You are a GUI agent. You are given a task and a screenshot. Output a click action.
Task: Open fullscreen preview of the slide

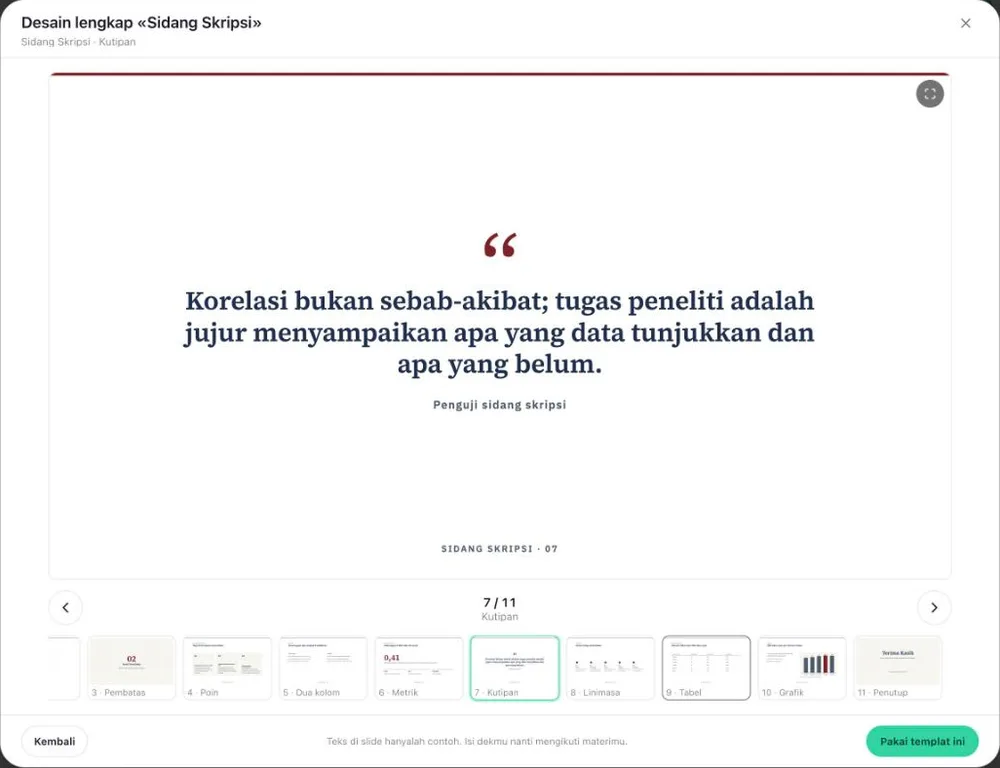point(930,94)
